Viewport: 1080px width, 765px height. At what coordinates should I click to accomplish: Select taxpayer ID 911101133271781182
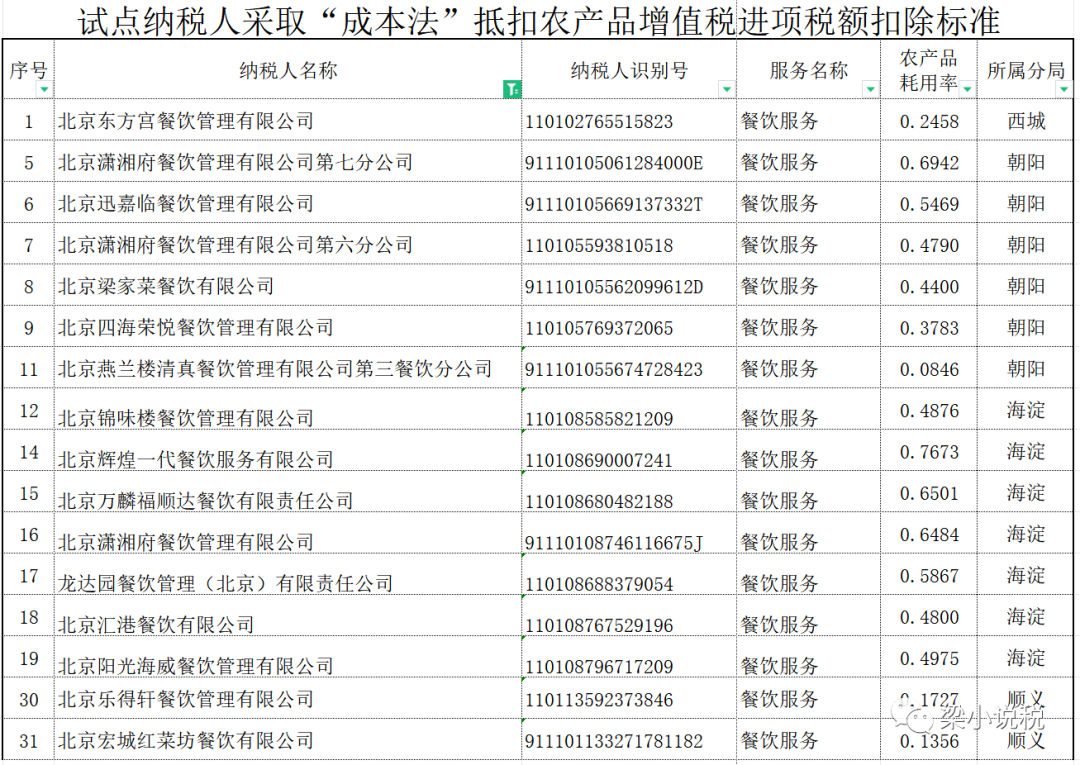tap(629, 740)
